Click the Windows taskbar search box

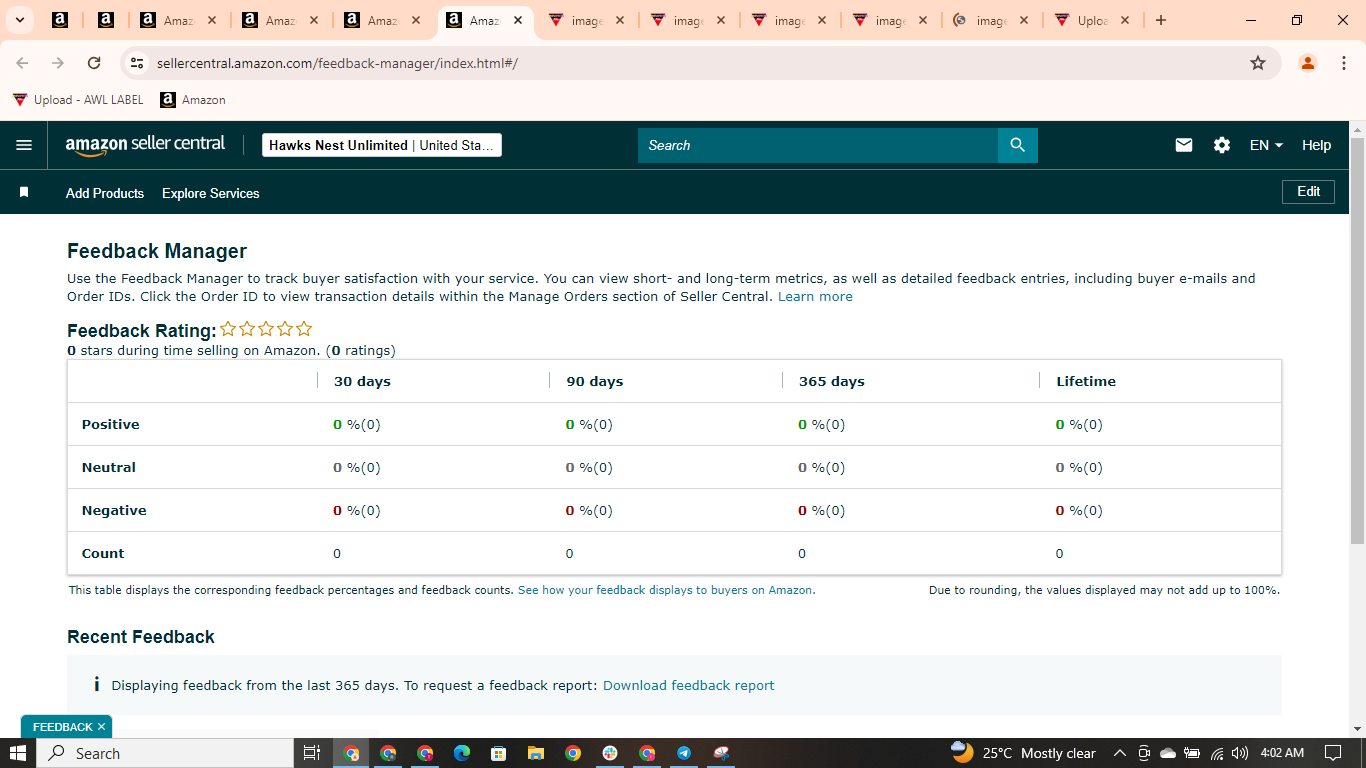[166, 753]
